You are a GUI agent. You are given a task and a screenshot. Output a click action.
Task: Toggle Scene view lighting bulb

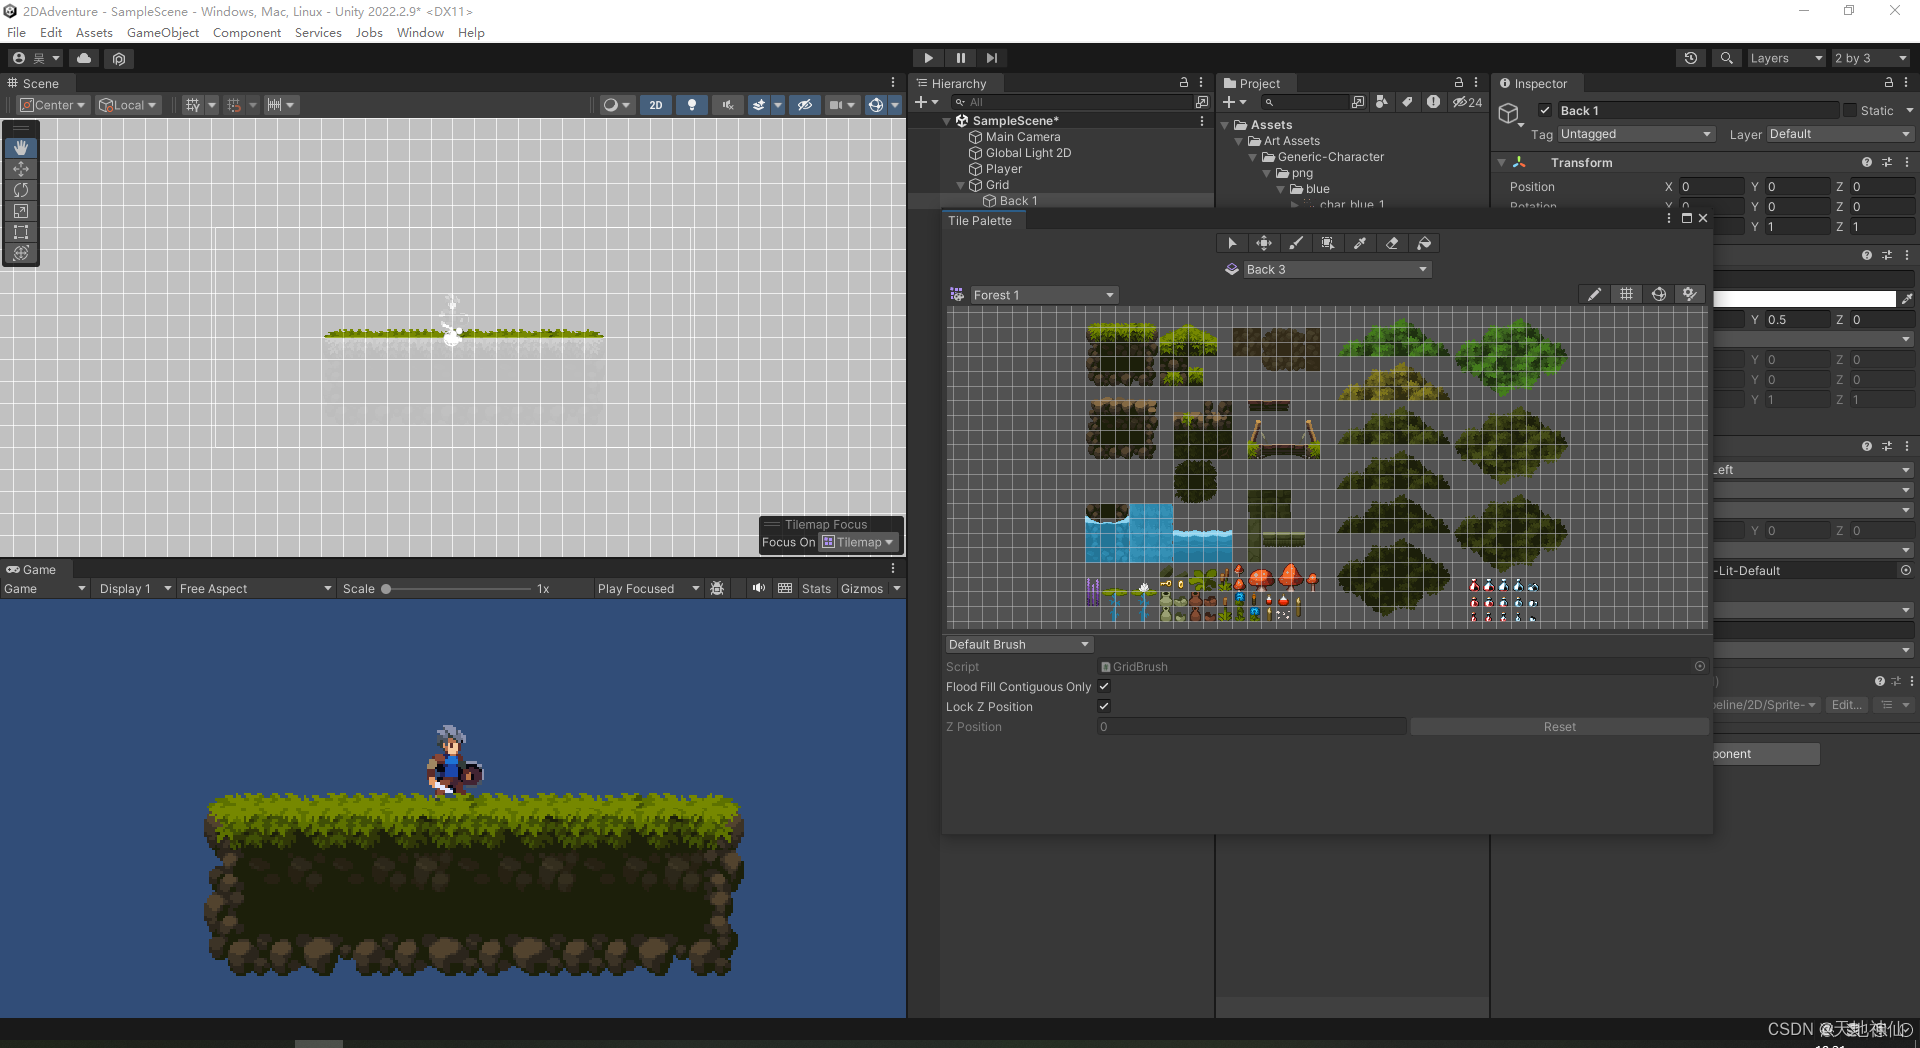coord(692,105)
